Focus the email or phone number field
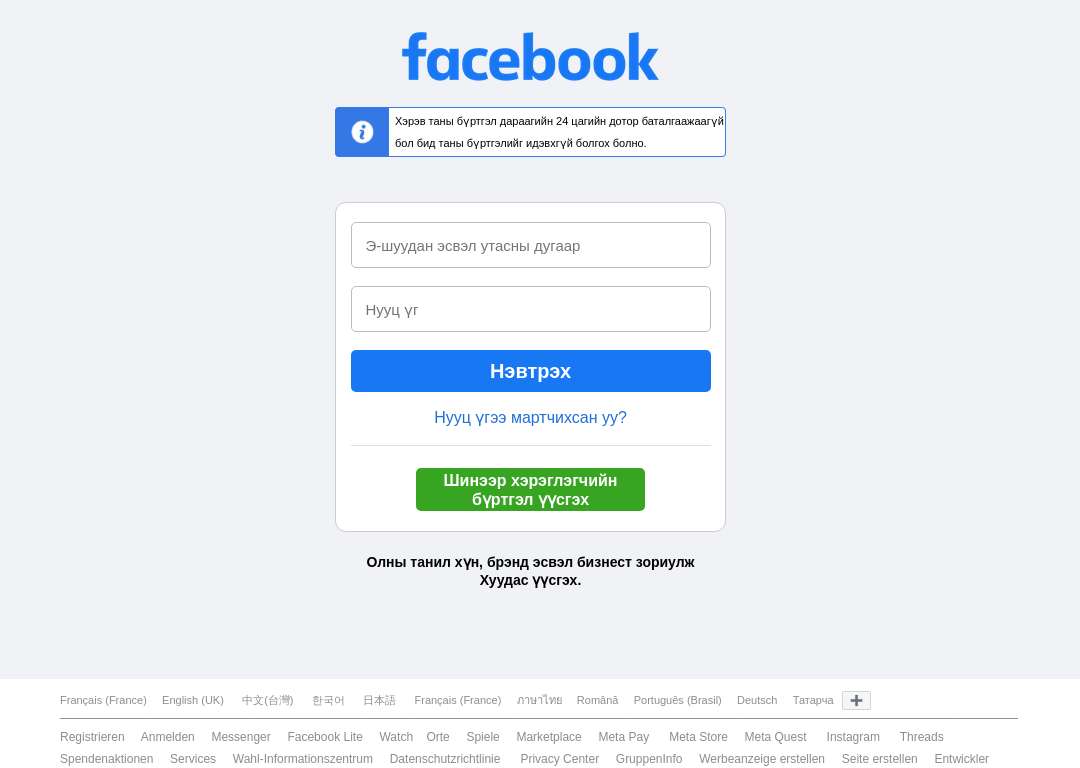This screenshot has height=768, width=1080. (530, 245)
